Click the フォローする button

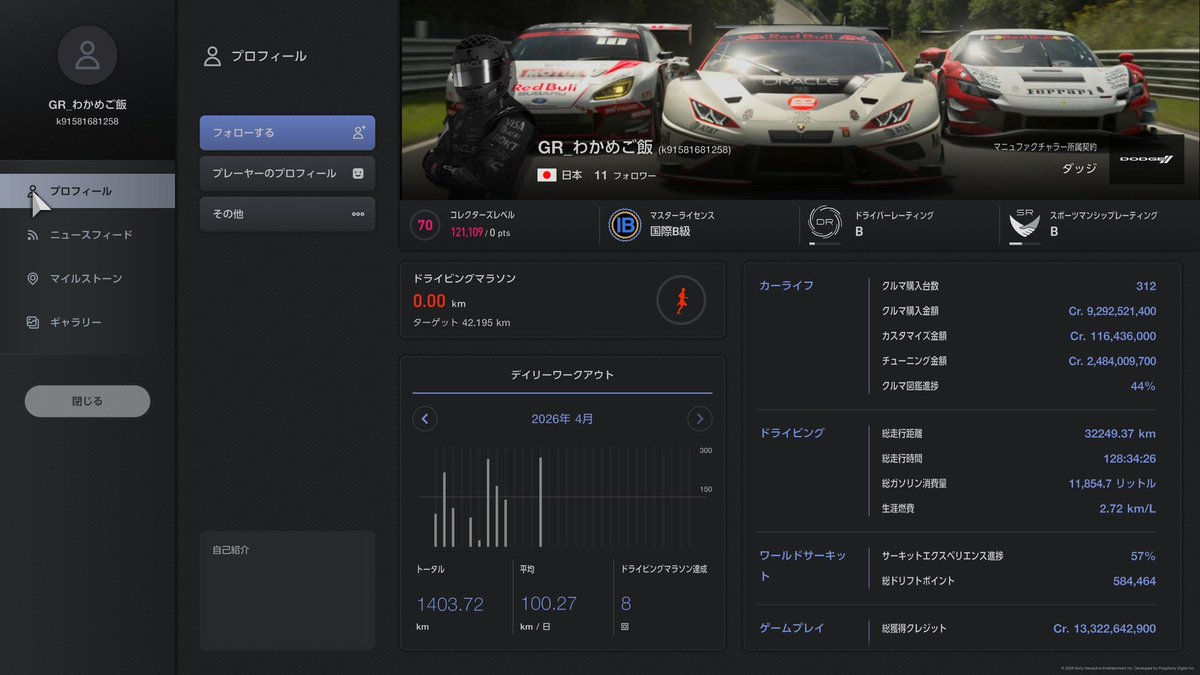pyautogui.click(x=287, y=132)
